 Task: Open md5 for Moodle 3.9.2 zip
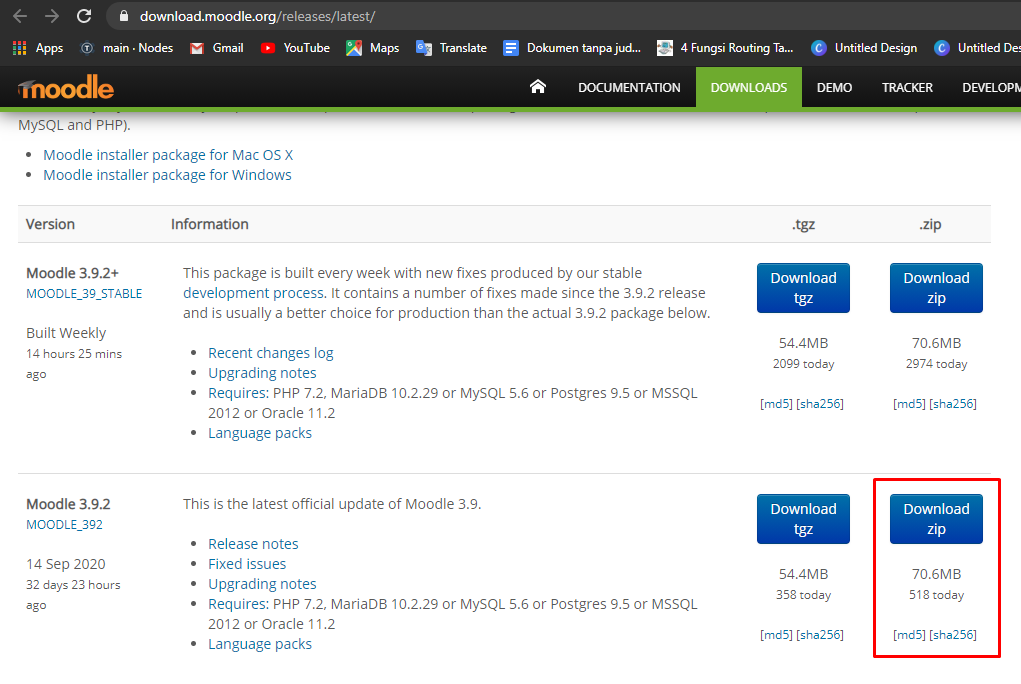pos(909,635)
